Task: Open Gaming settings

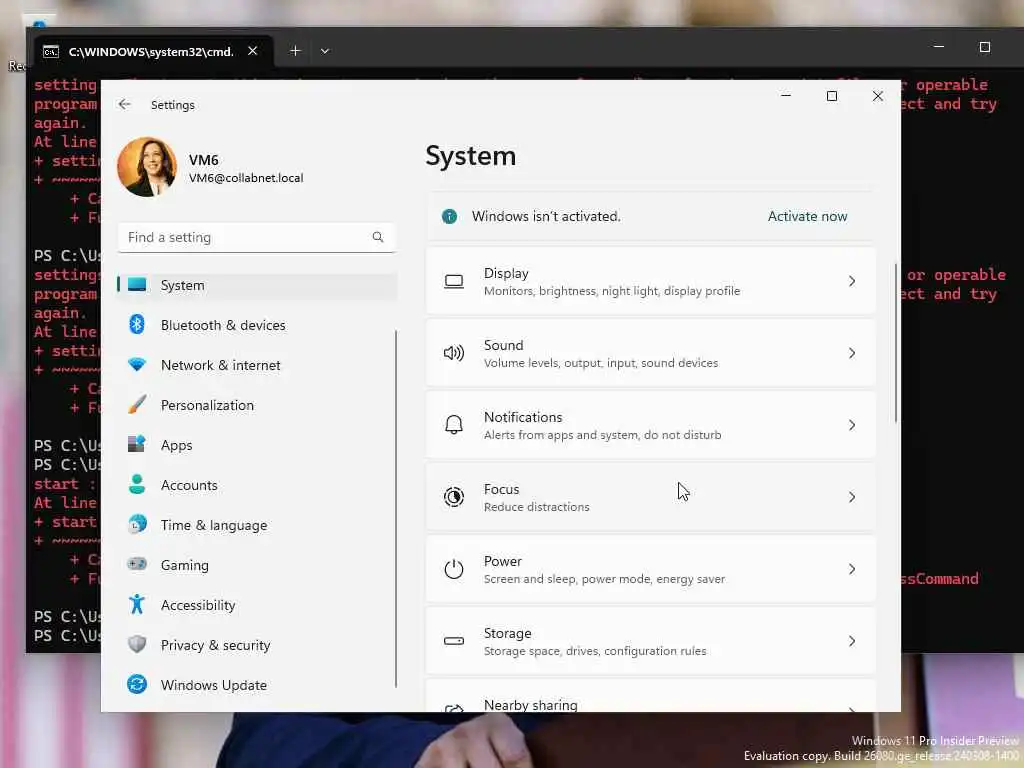Action: 257,565
